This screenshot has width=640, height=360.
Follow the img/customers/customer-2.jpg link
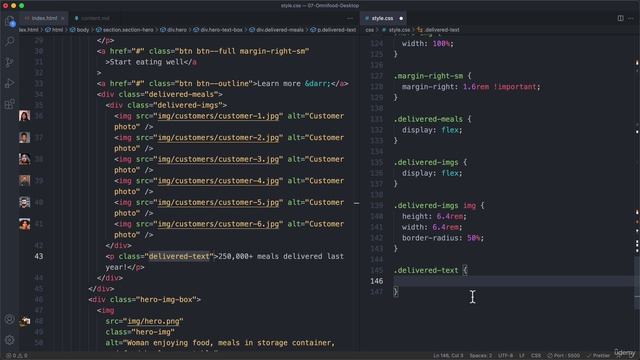[218, 138]
